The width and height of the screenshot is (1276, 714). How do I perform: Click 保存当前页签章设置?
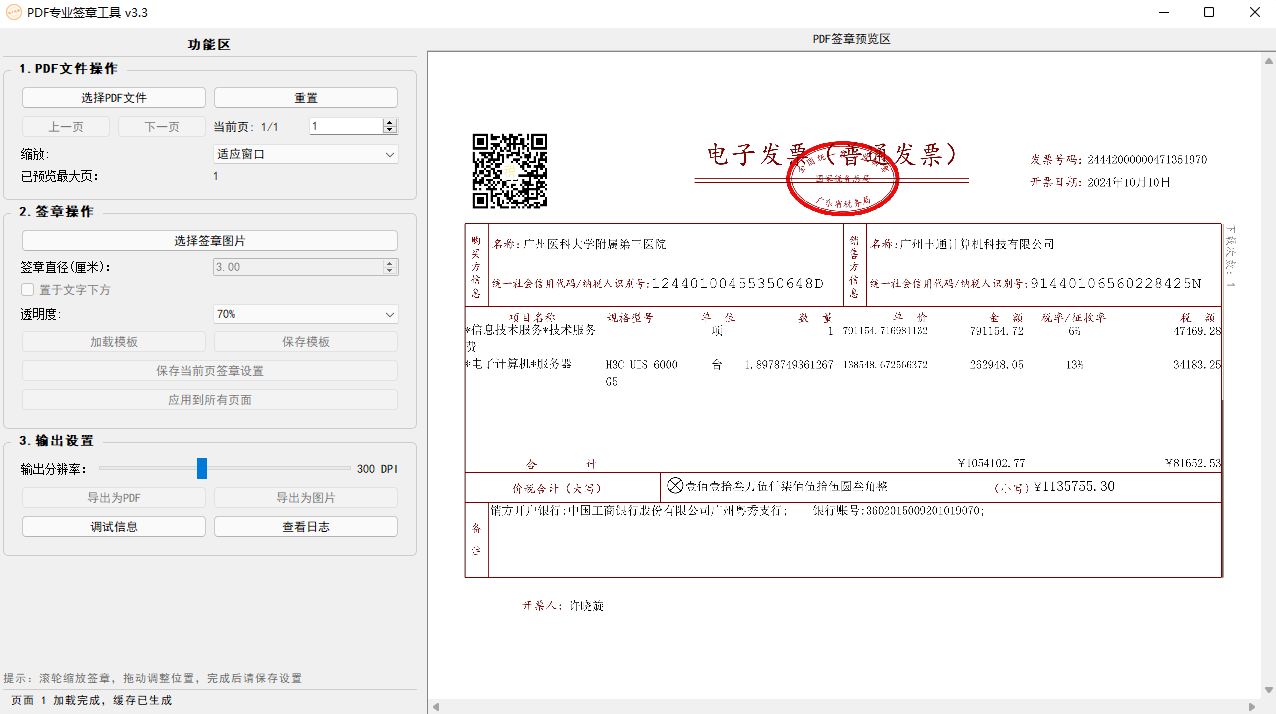tap(209, 370)
